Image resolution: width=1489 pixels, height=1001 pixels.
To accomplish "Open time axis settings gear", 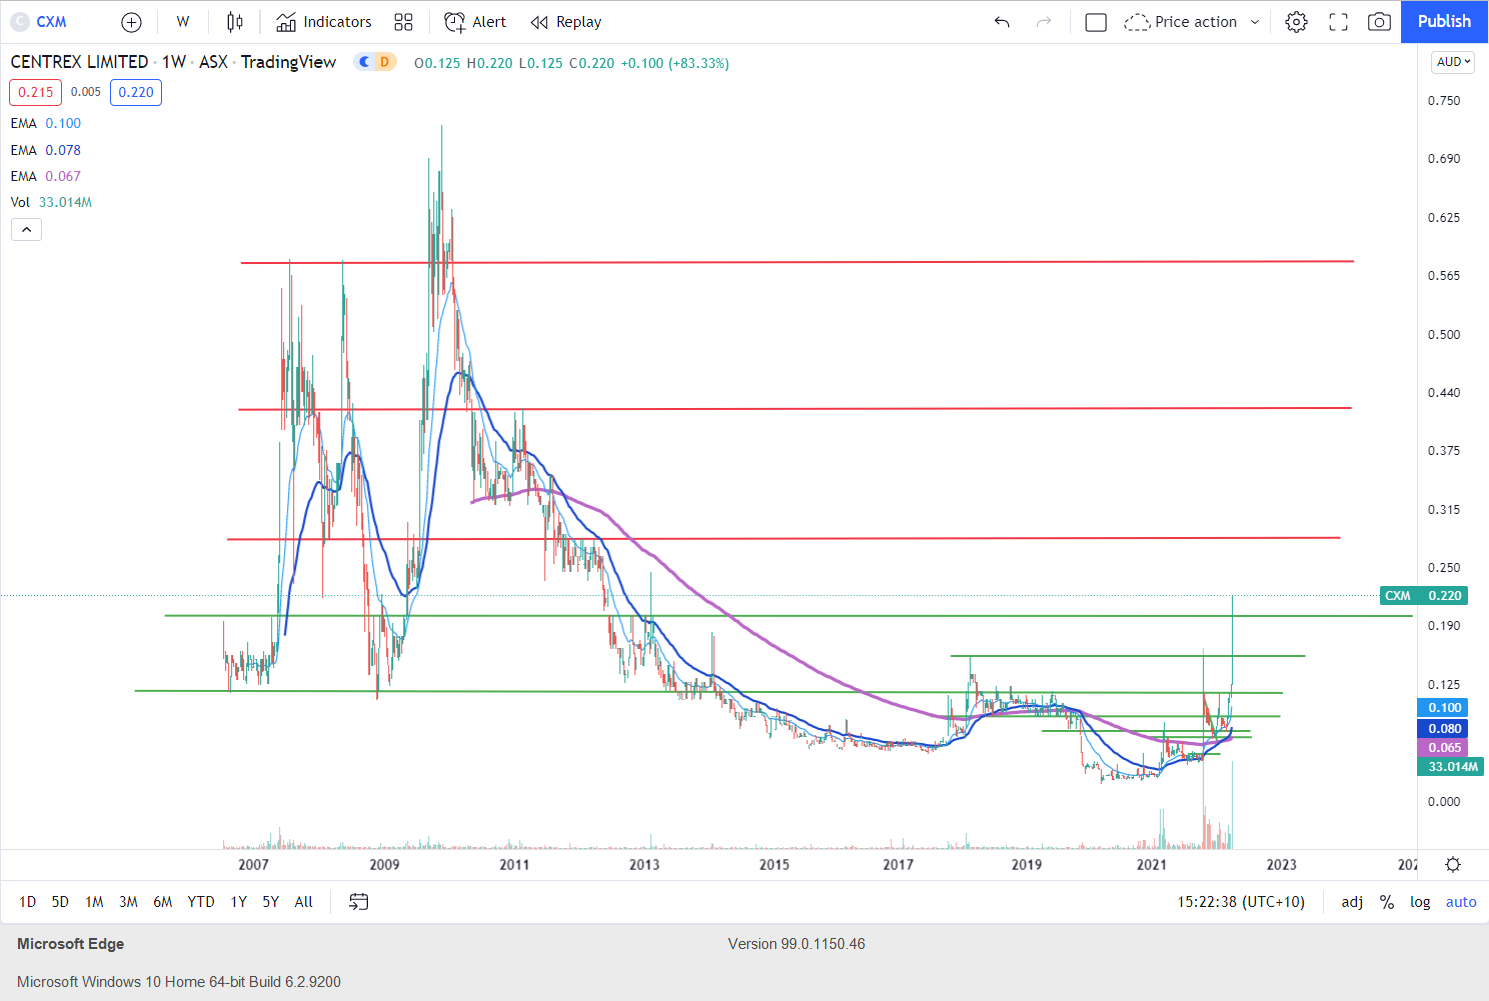I will [1453, 865].
